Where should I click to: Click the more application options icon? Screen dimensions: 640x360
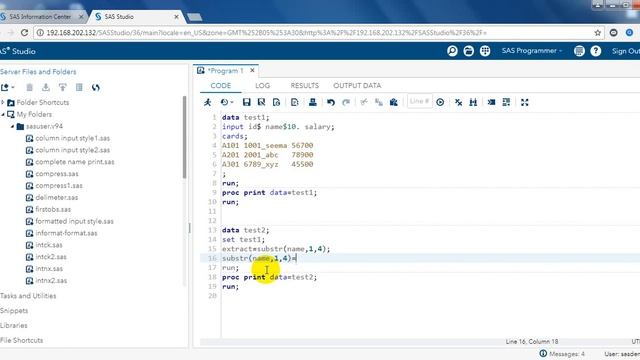coord(579,51)
